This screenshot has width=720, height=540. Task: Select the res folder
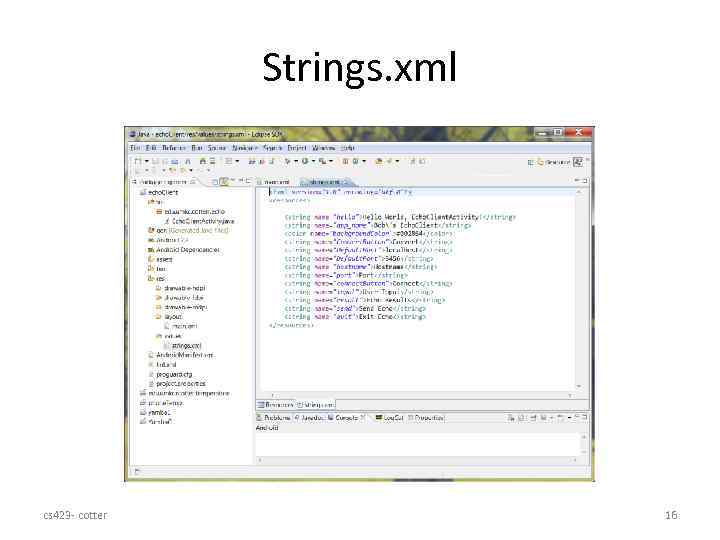pyautogui.click(x=157, y=279)
